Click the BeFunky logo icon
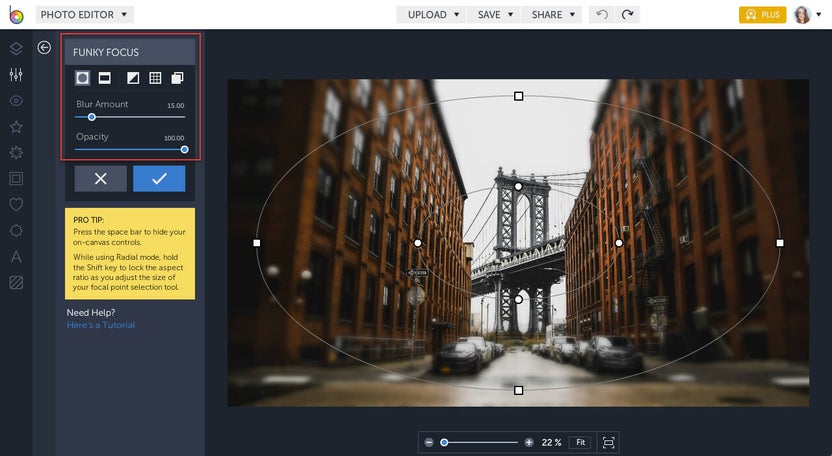The width and height of the screenshot is (832, 456). [x=16, y=15]
